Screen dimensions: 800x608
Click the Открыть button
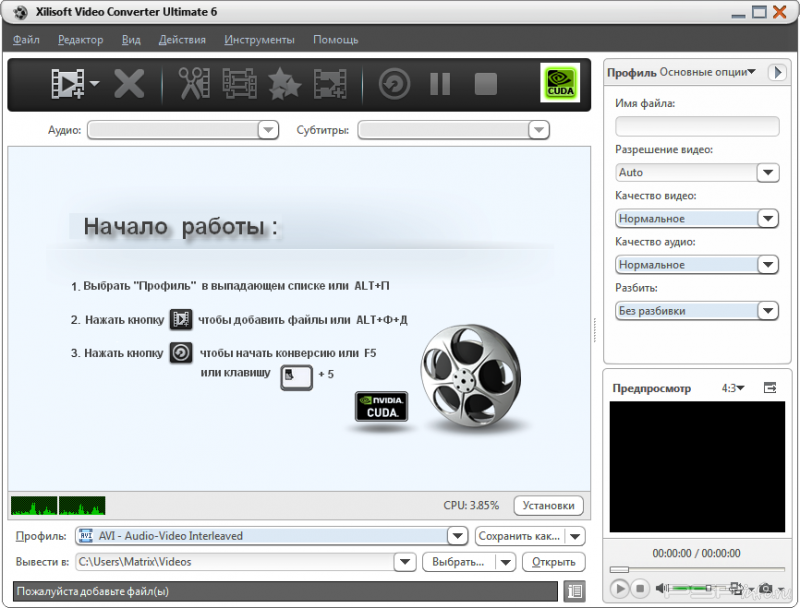pos(553,562)
